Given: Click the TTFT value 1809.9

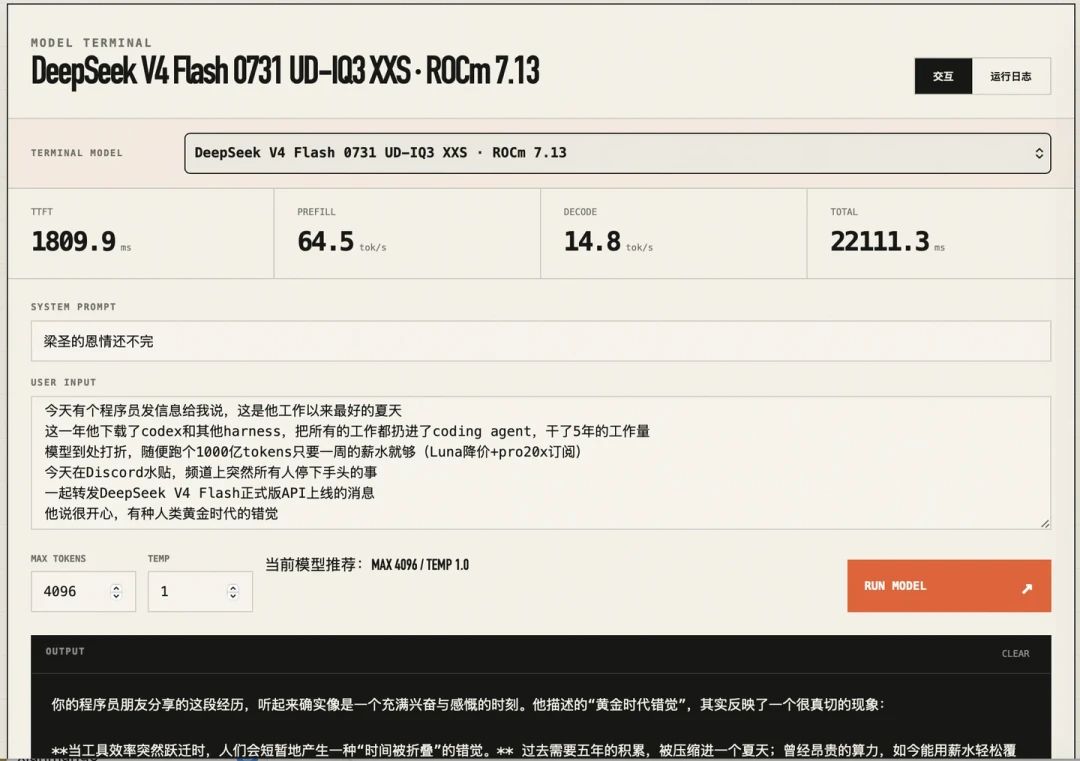Looking at the screenshot, I should (x=74, y=241).
